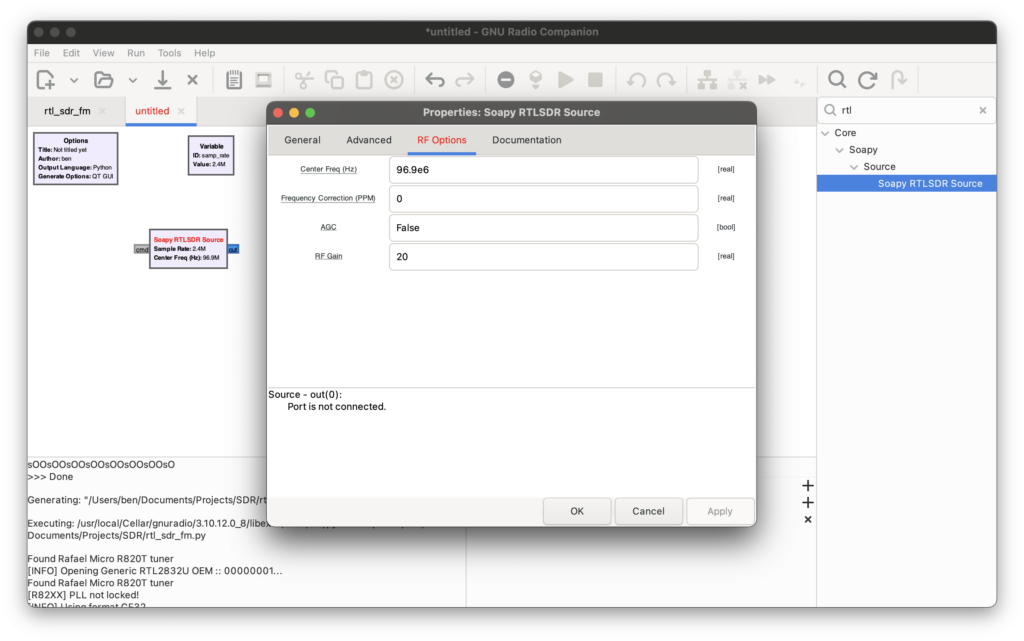The width and height of the screenshot is (1024, 641).
Task: Click the undo arrow in the toolbar
Action: coord(435,80)
